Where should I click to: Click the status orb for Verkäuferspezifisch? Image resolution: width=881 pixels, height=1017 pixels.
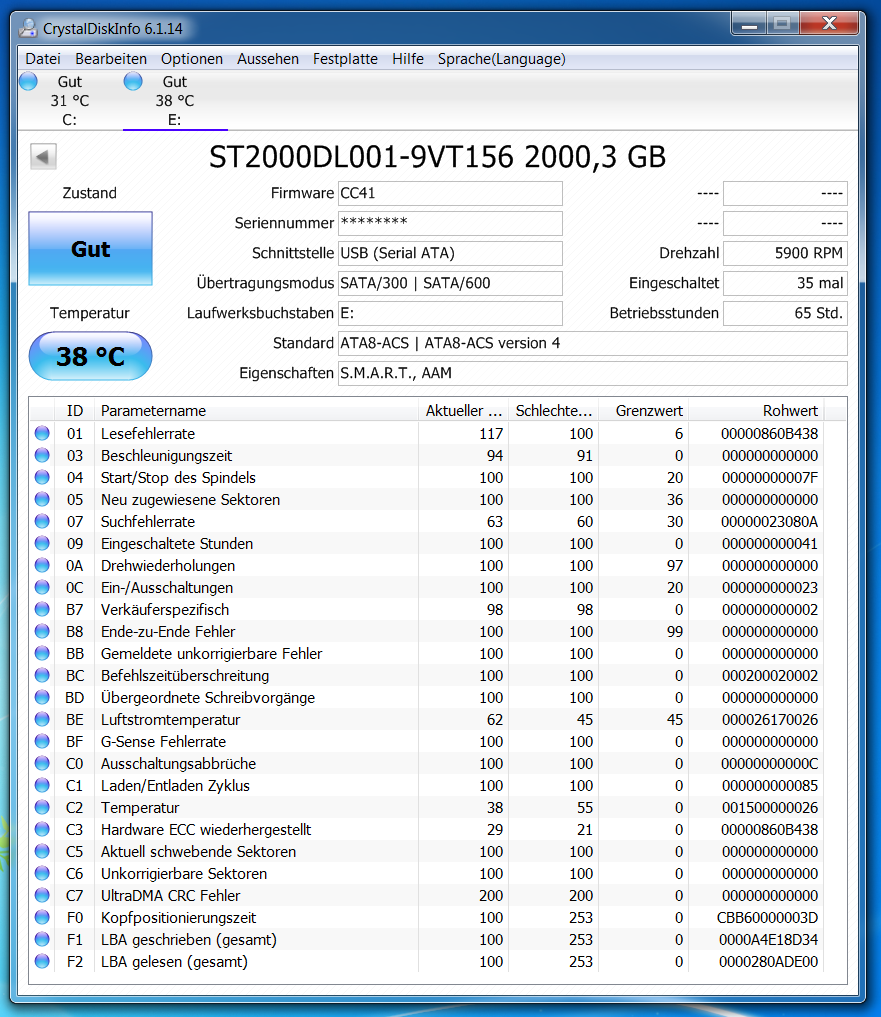(42, 610)
